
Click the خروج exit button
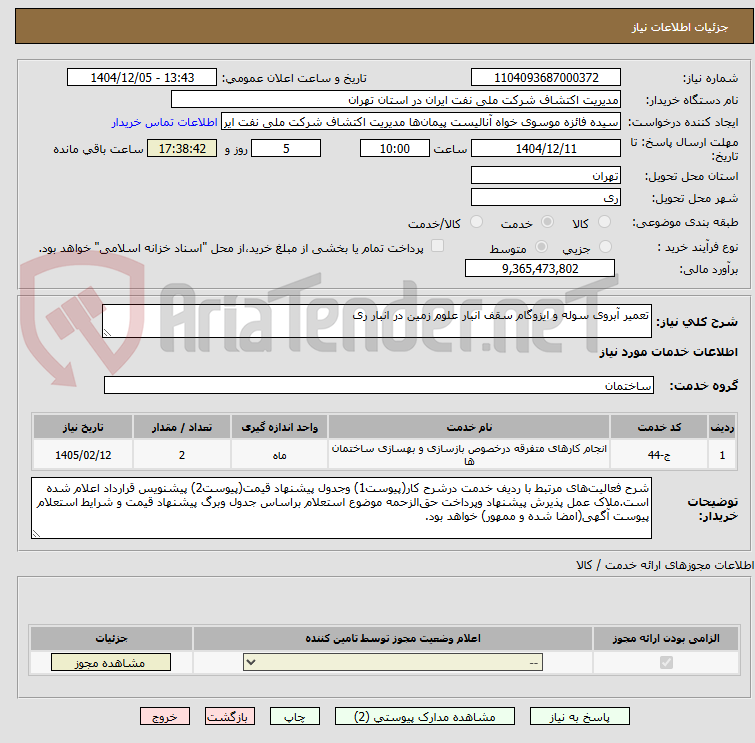[x=165, y=717]
